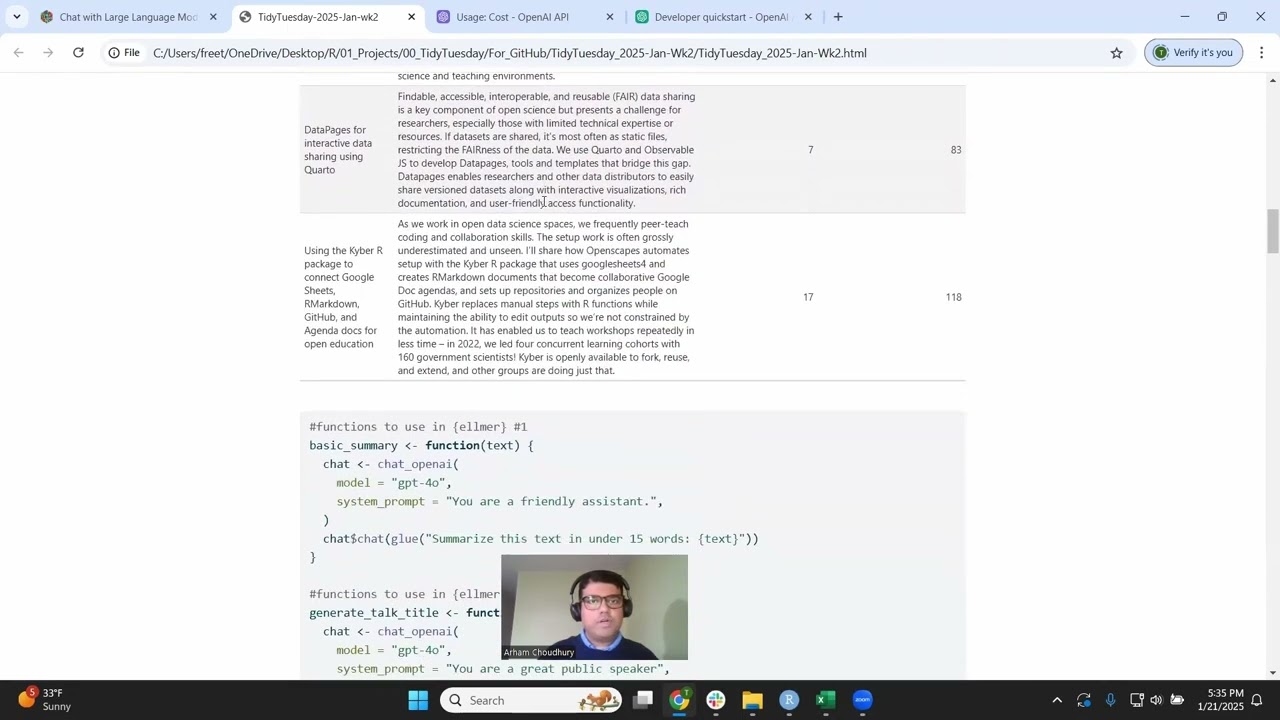
Task: Click the page vertical scrollbar thumb
Action: [x=1272, y=231]
